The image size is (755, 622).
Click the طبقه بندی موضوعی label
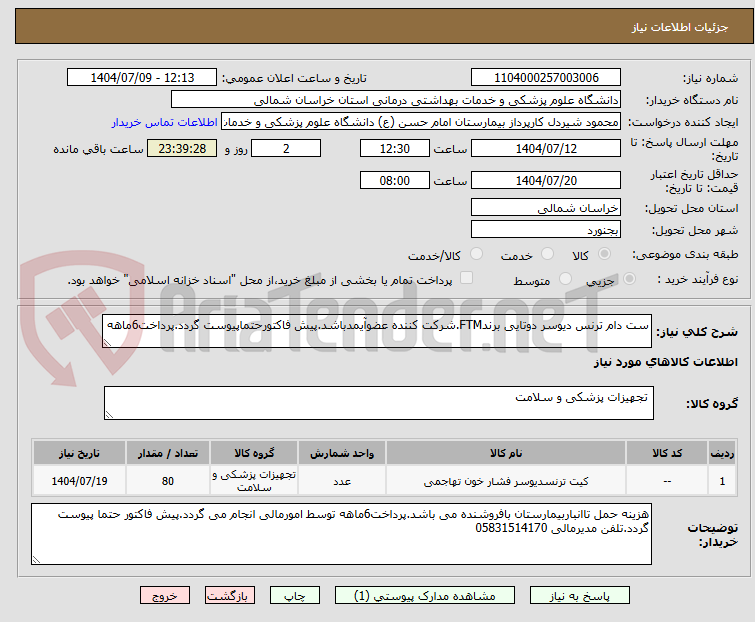click(685, 254)
